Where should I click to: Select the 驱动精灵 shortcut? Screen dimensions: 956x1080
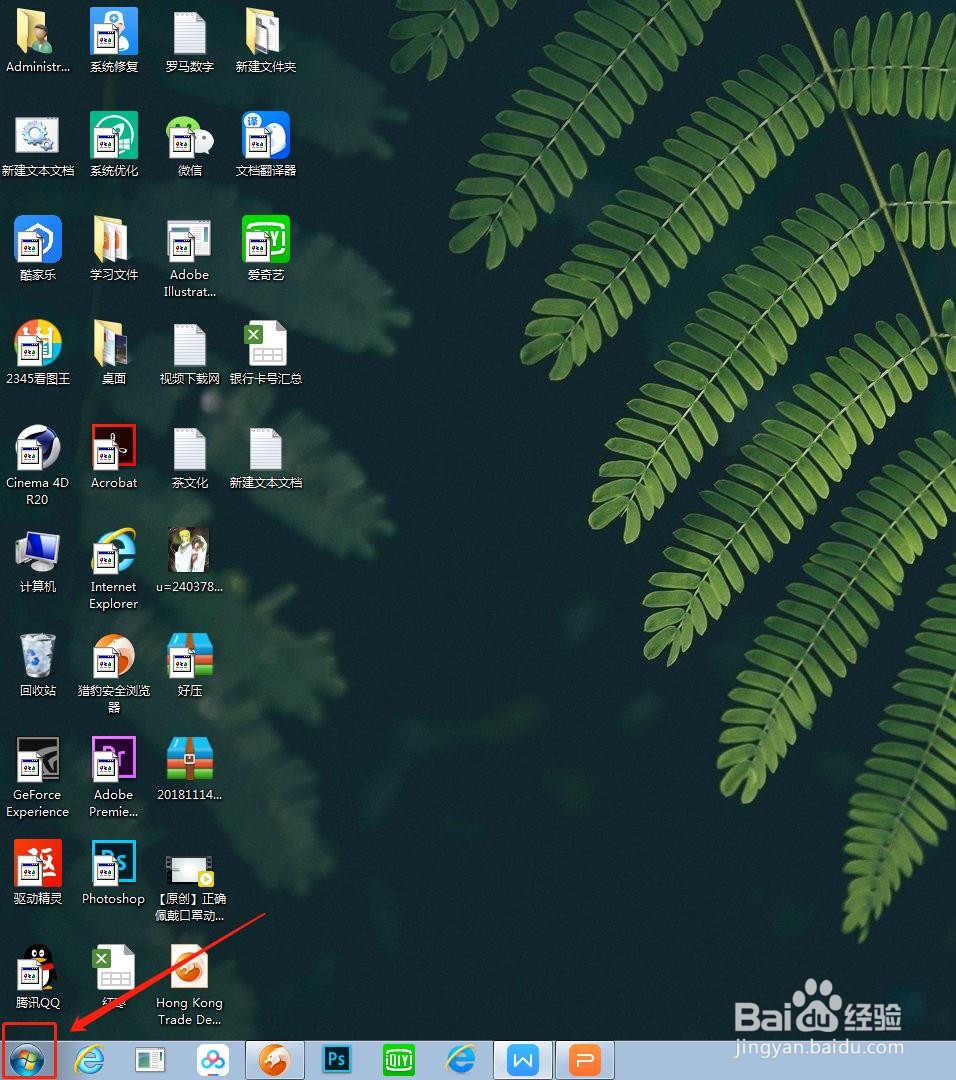pyautogui.click(x=38, y=872)
